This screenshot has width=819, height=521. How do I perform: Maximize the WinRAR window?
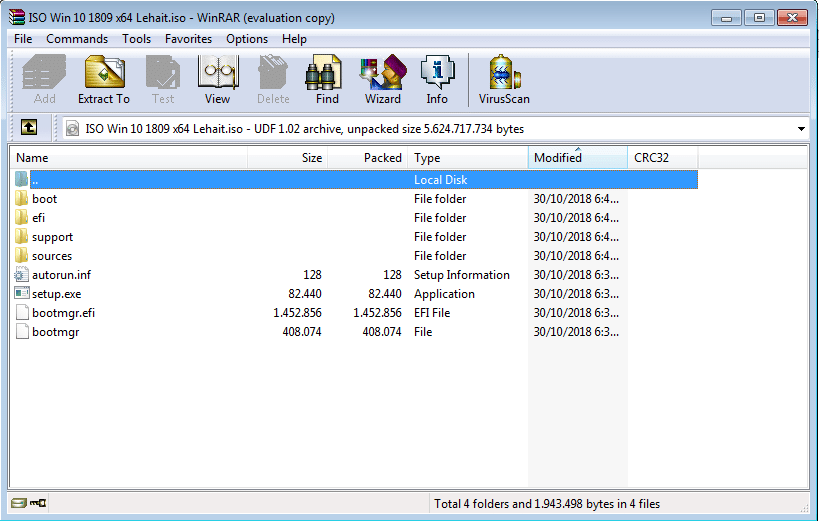pyautogui.click(x=759, y=18)
